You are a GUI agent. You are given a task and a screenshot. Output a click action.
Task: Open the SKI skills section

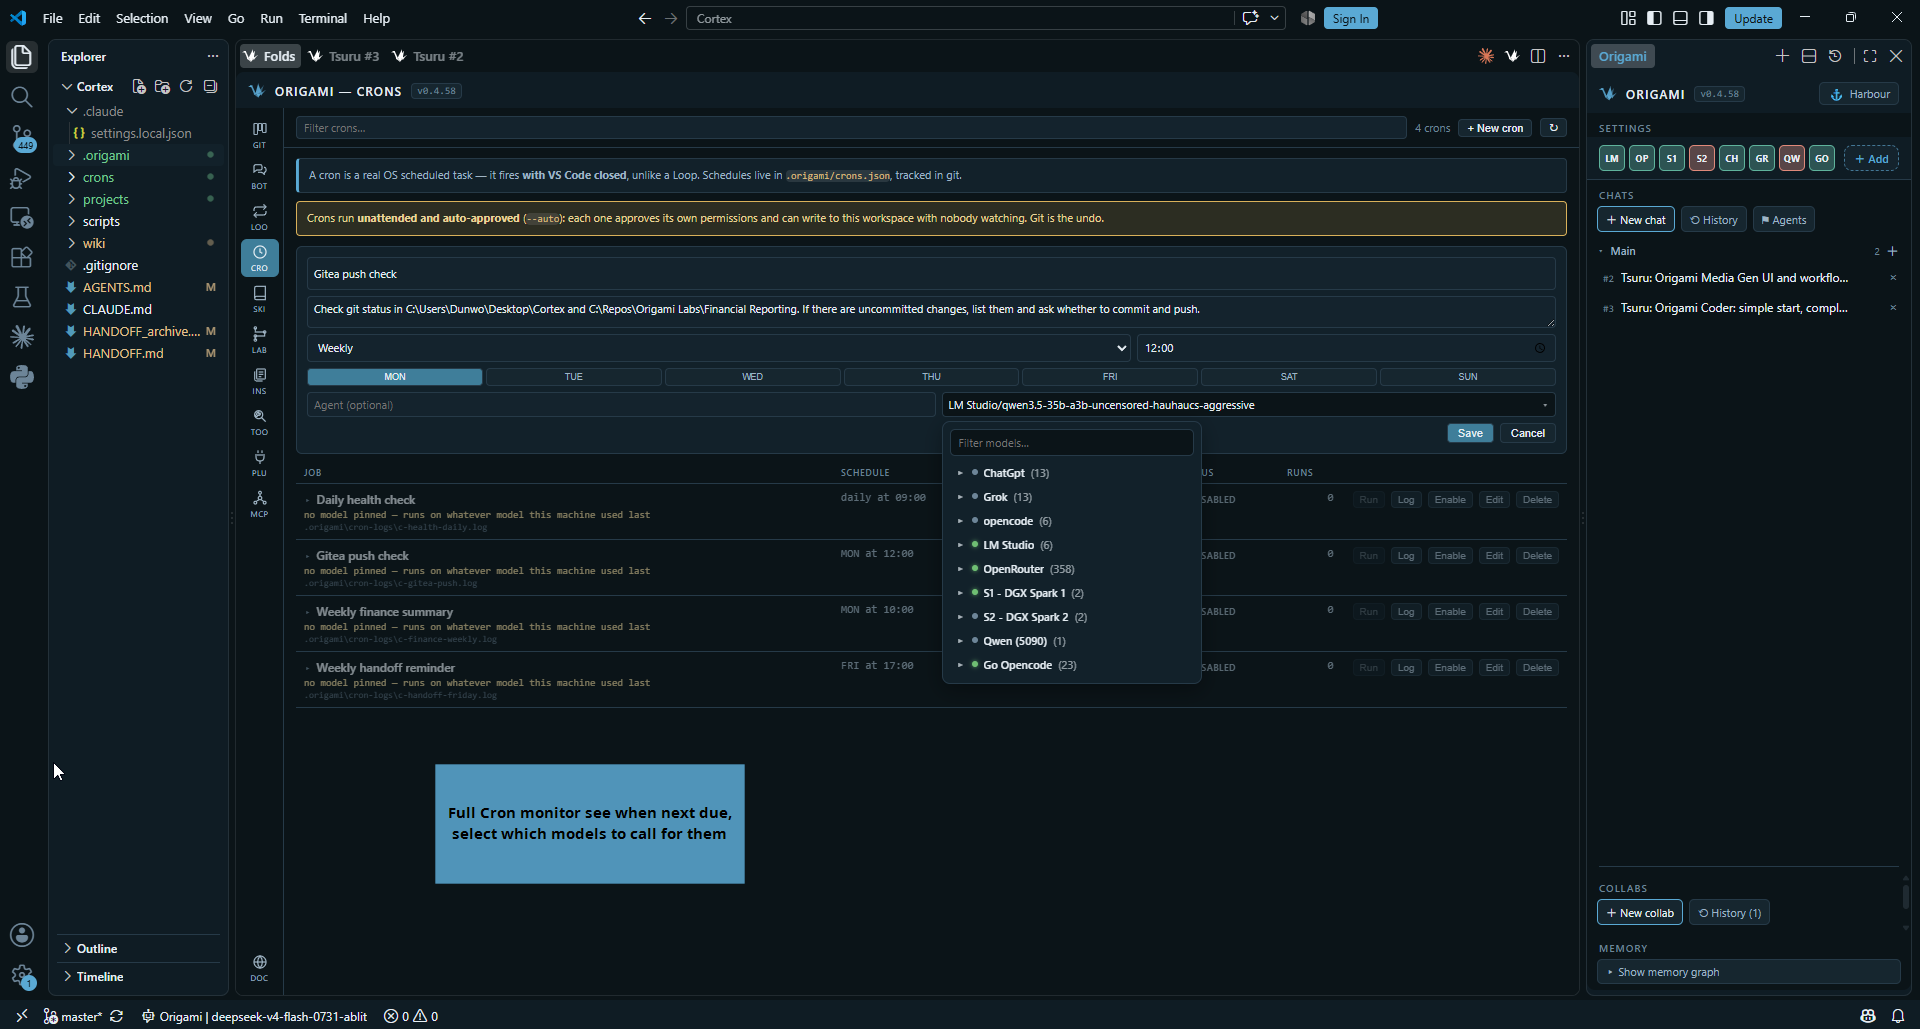click(x=259, y=299)
